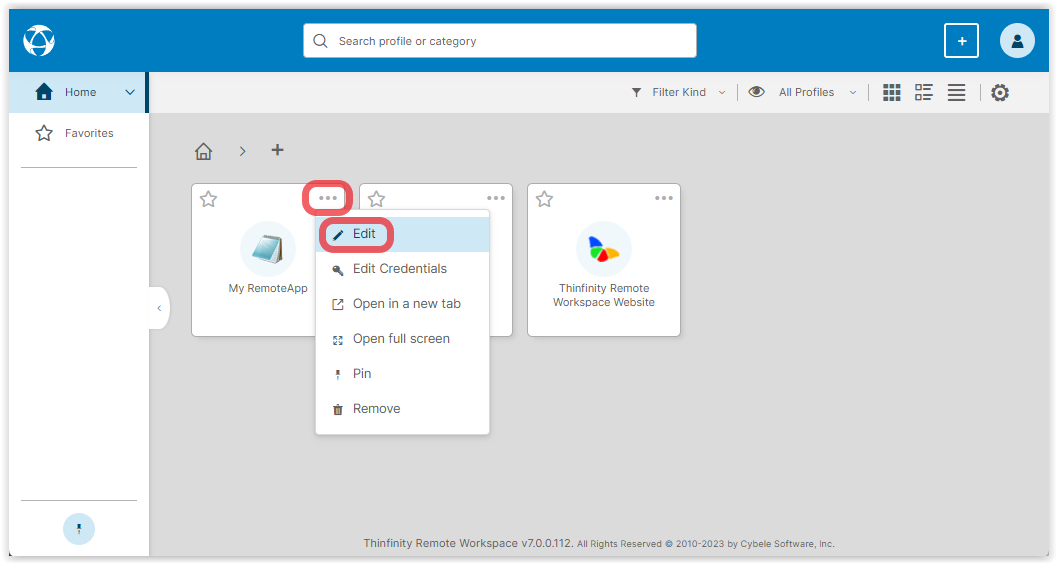This screenshot has width=1057, height=564.
Task: Open Thinfinity Remote Workspace Website three-dot menu
Action: pos(664,198)
